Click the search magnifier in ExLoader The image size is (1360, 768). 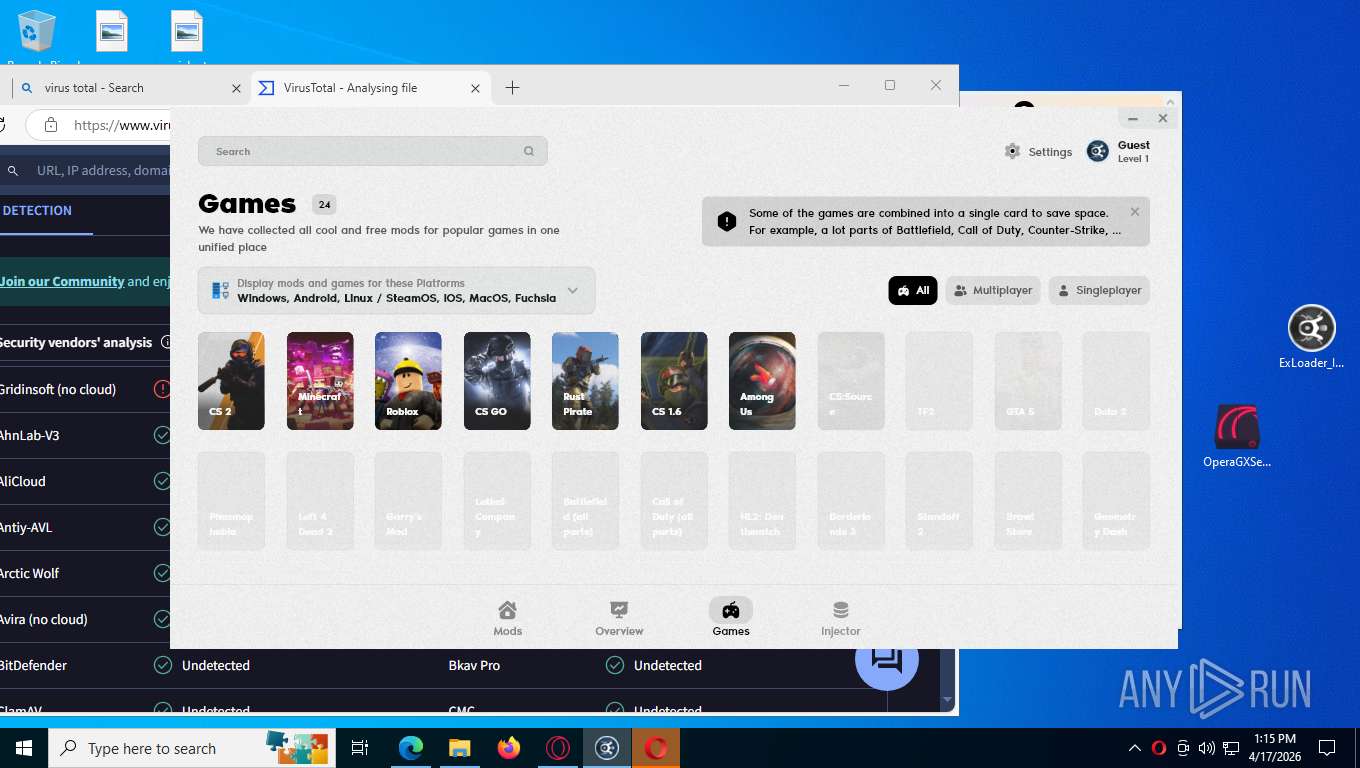point(529,151)
